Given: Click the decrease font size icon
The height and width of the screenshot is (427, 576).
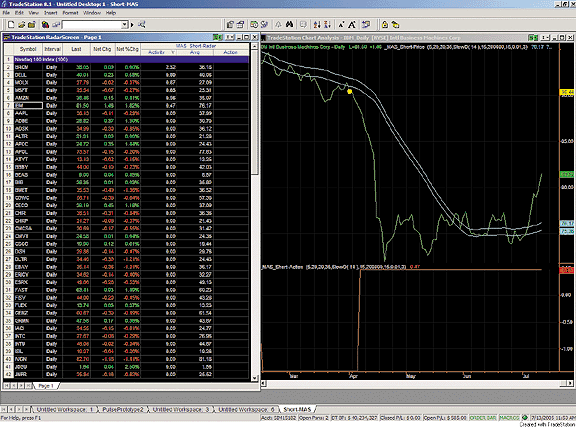Looking at the screenshot, I should point(341,25).
